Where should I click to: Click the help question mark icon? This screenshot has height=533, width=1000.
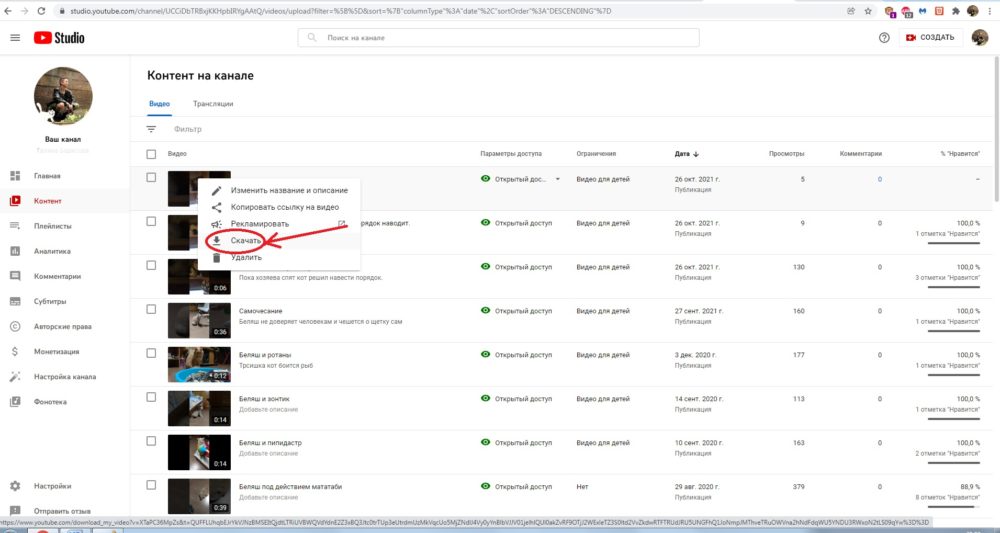(x=884, y=38)
